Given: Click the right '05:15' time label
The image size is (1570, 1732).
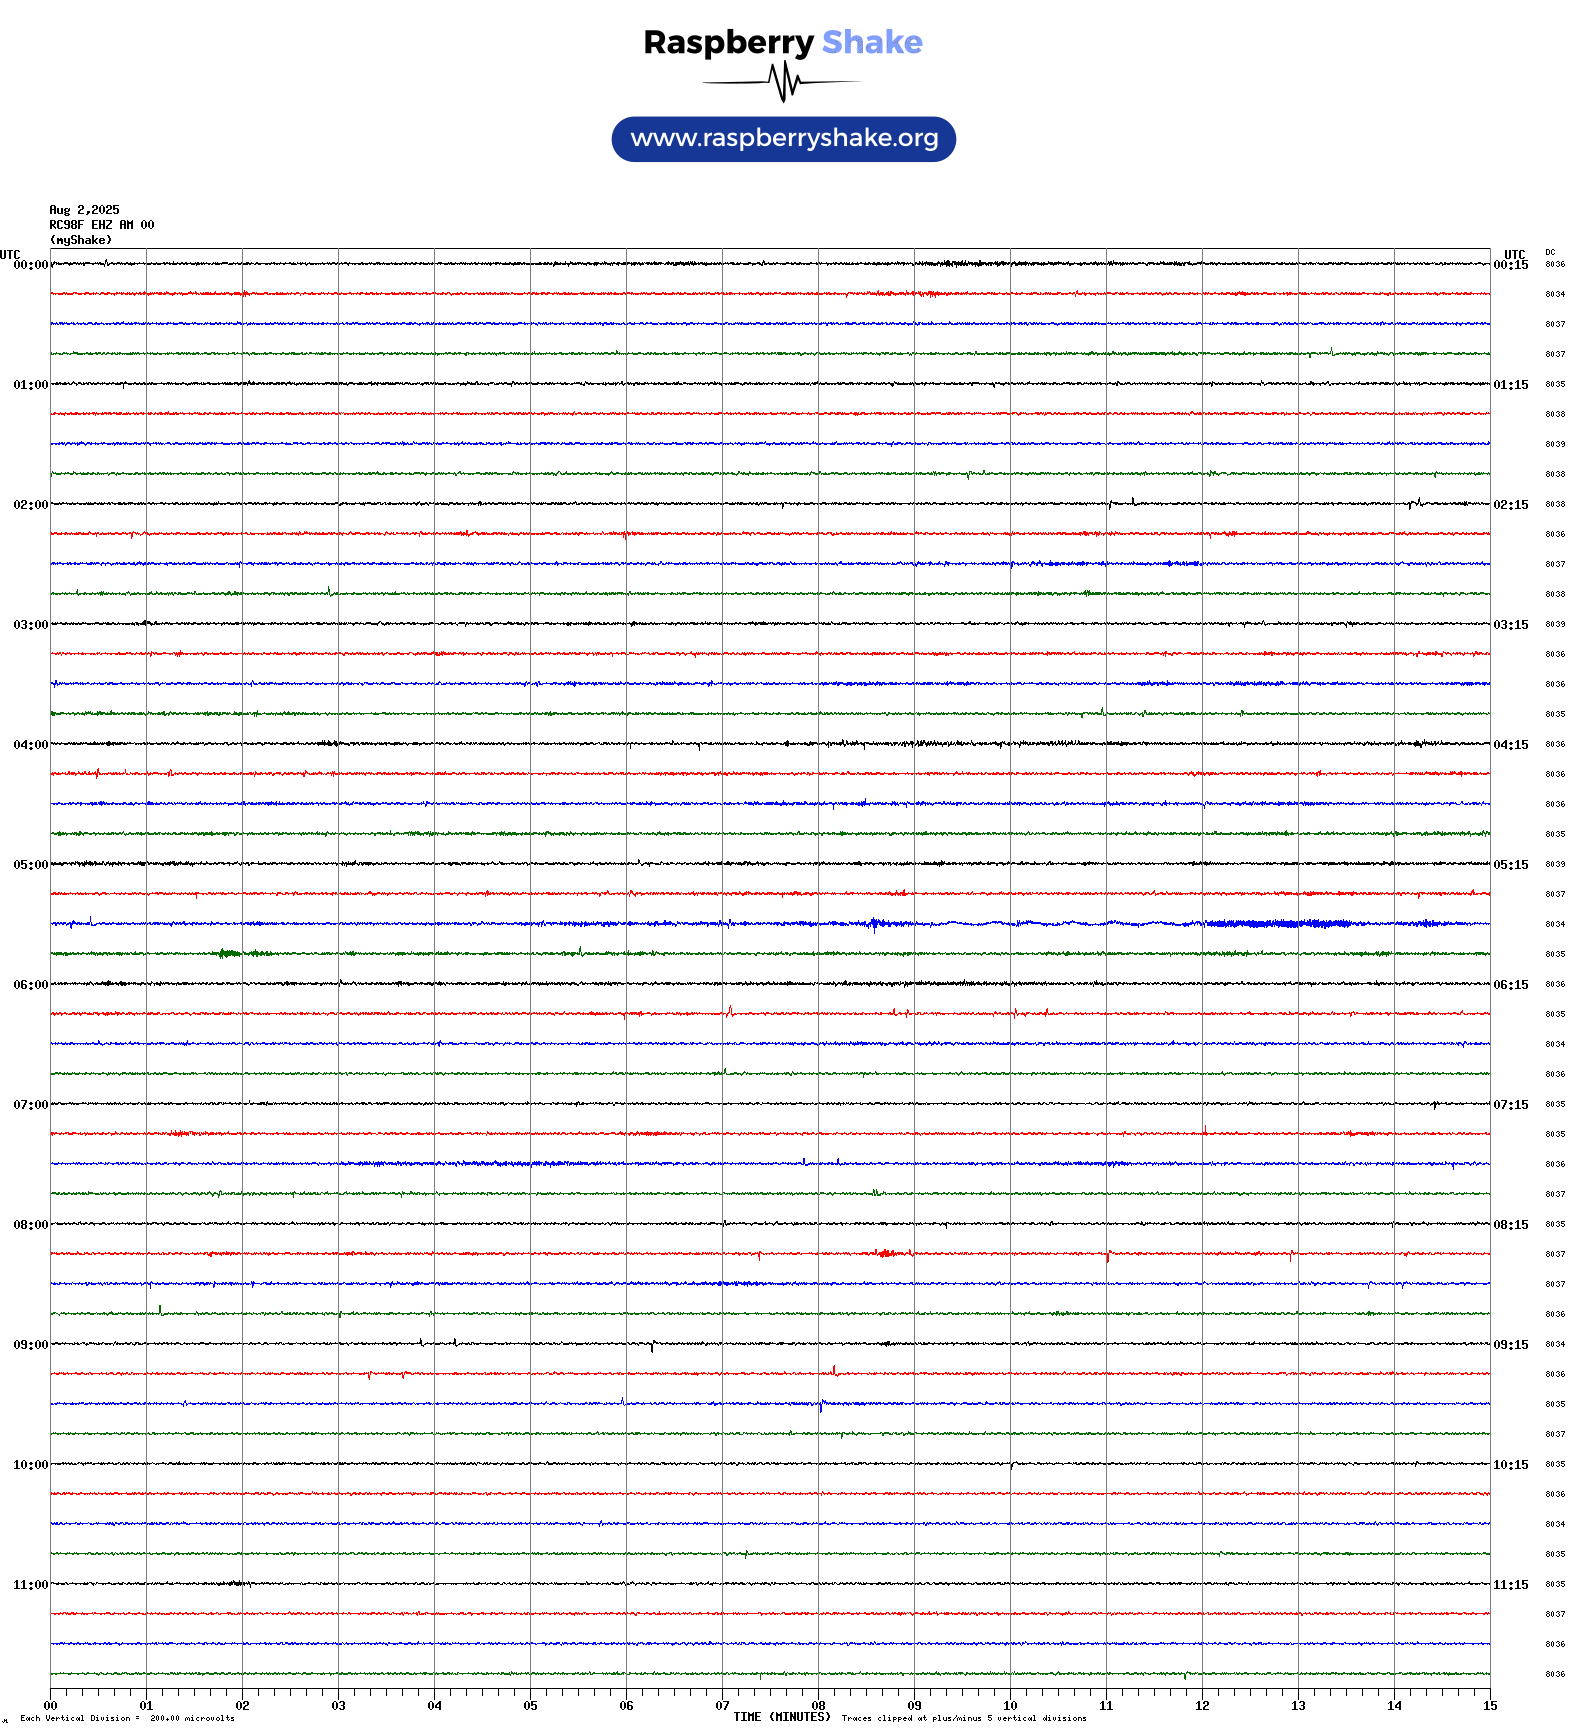Looking at the screenshot, I should [1511, 865].
